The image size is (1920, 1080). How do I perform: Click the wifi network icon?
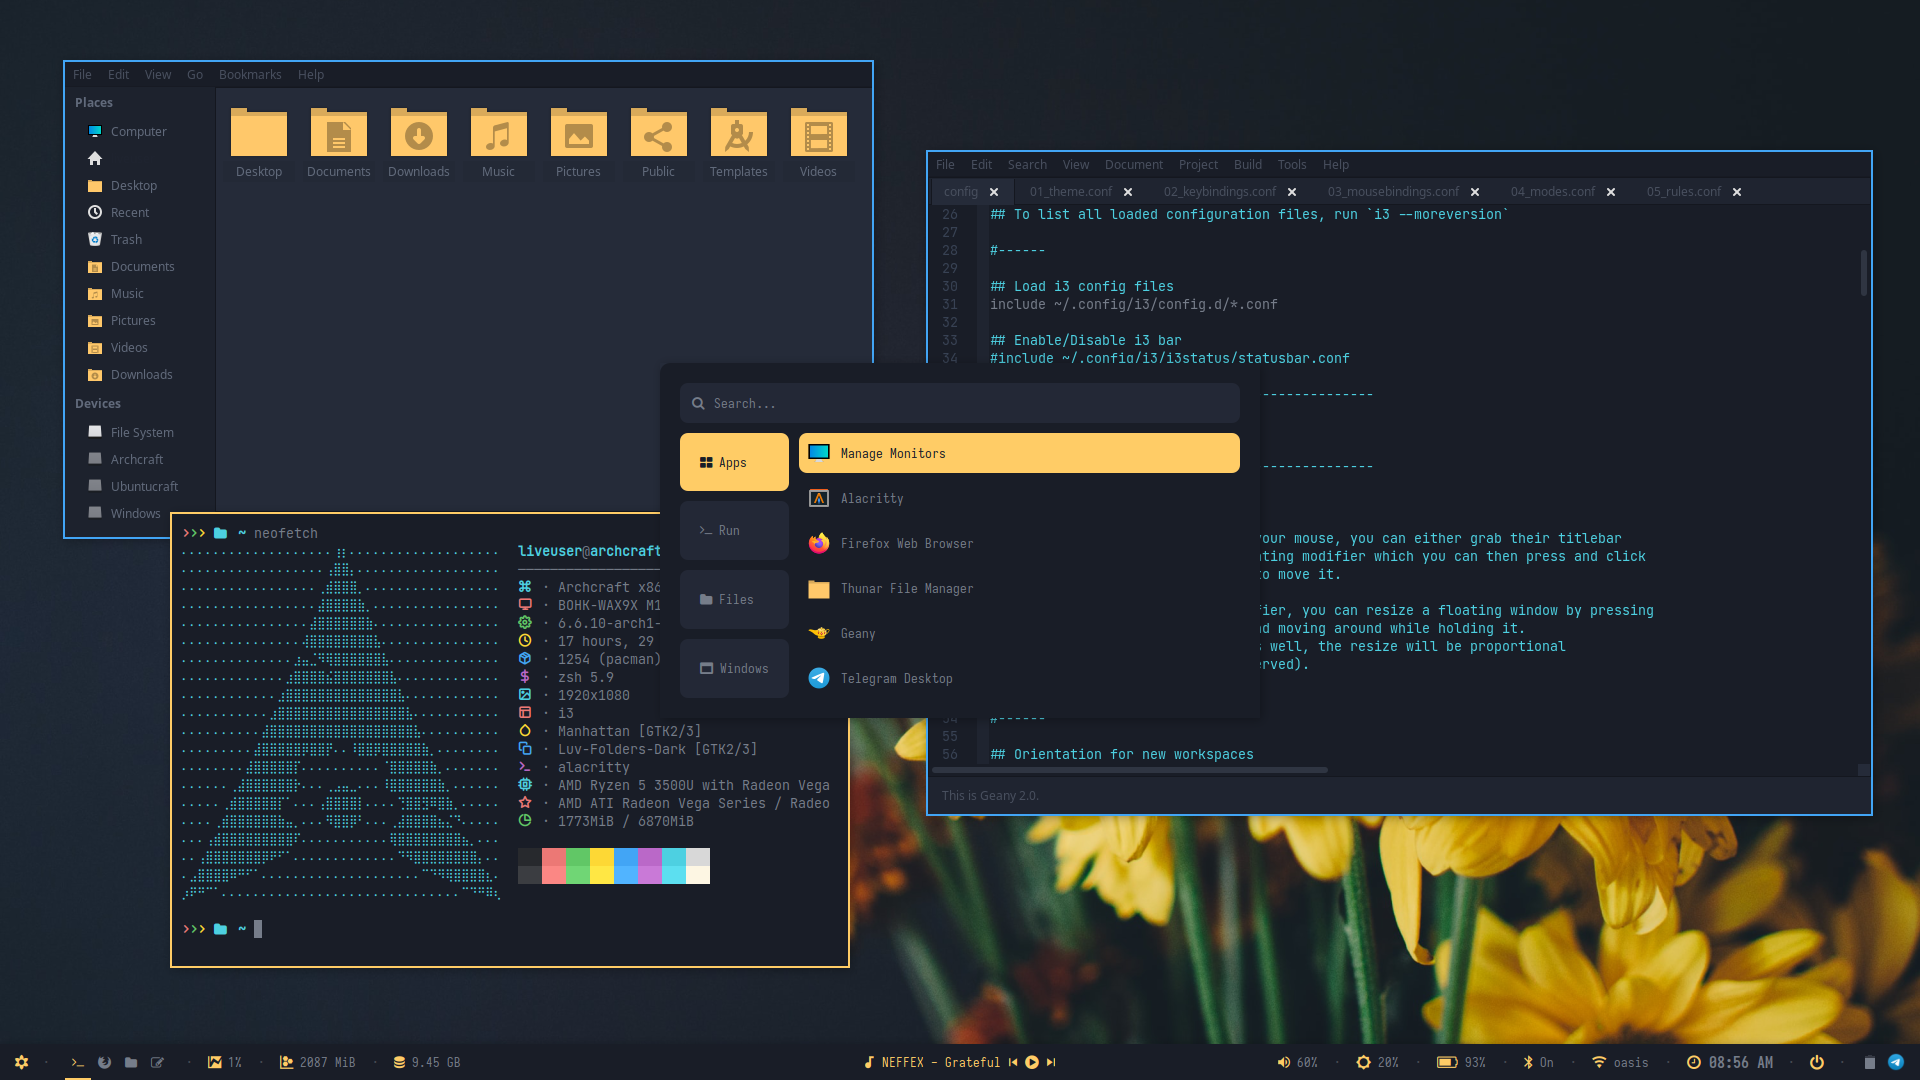point(1599,1062)
